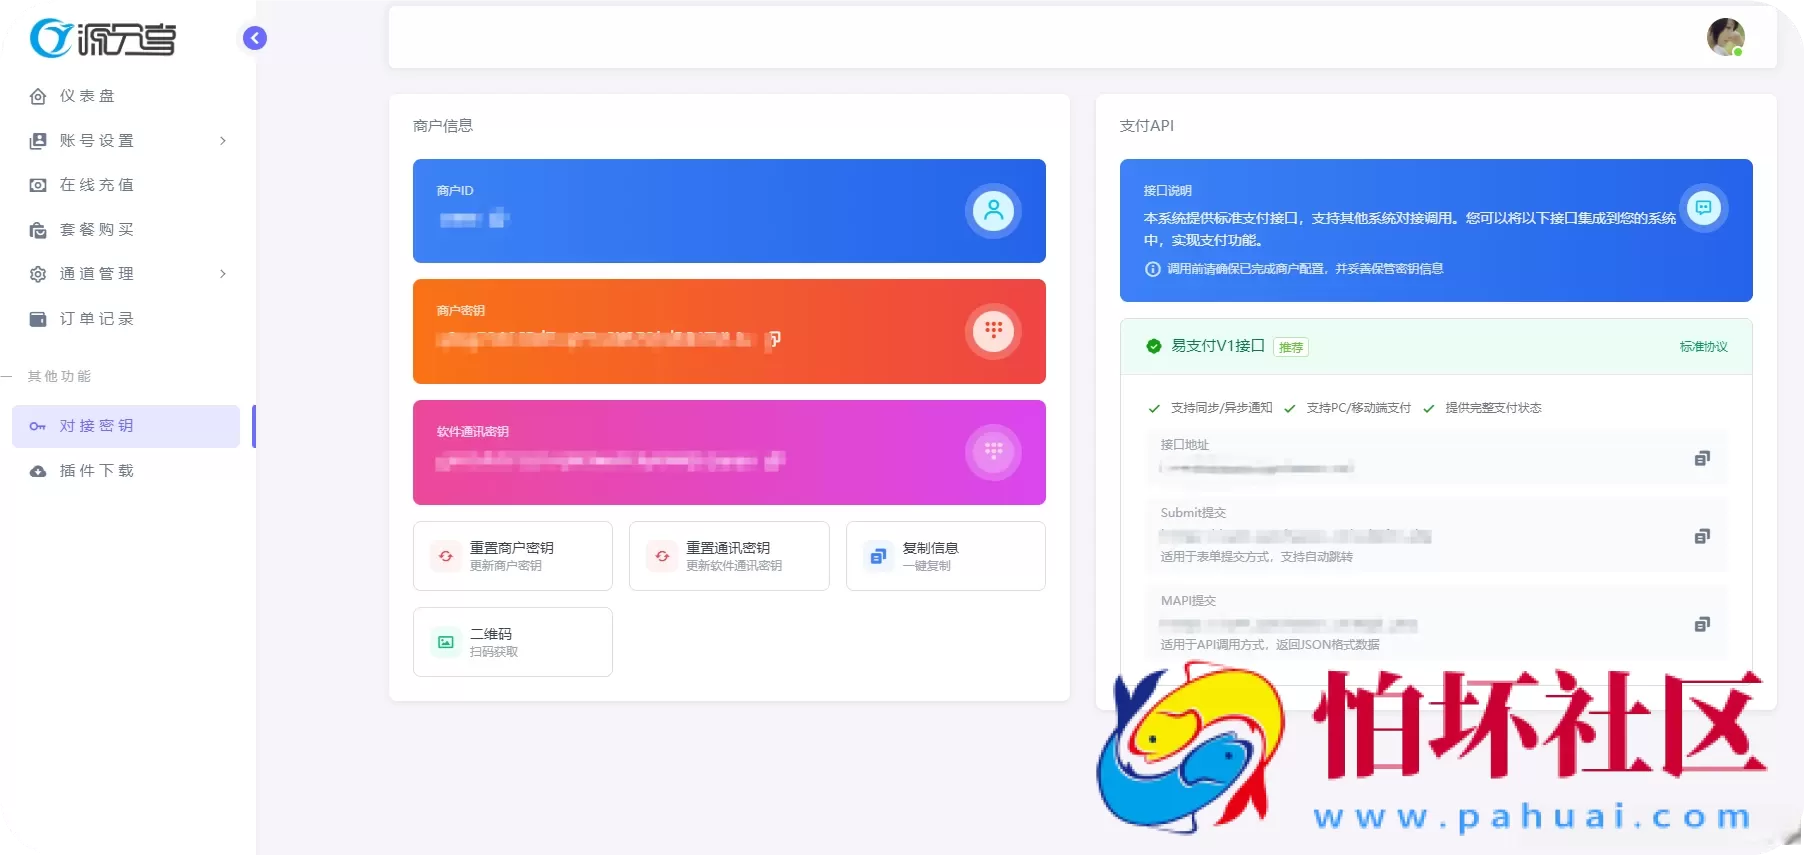
Task: Click the green check icon by 易支付V1接口
Action: [x=1154, y=346]
